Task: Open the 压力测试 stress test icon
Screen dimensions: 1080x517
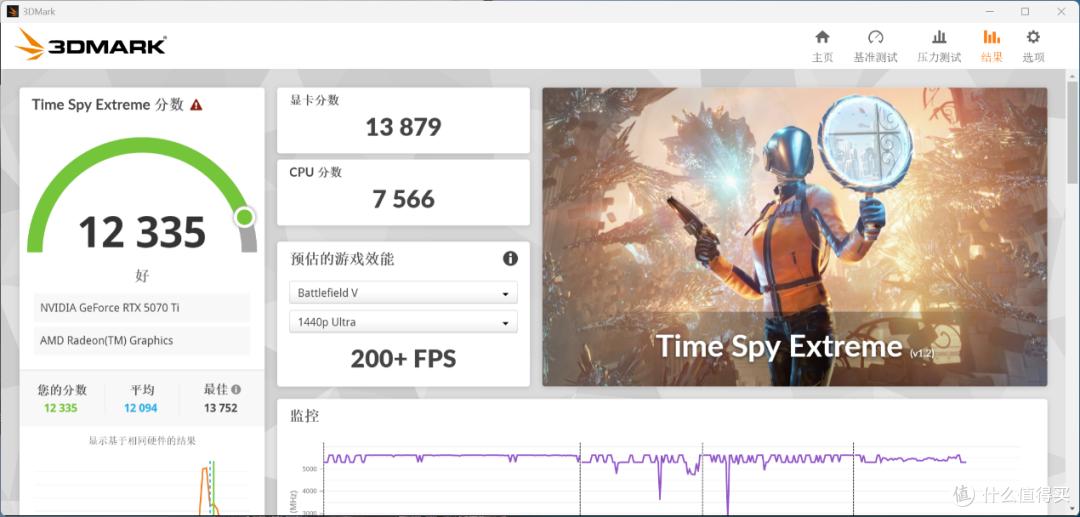Action: pos(939,37)
